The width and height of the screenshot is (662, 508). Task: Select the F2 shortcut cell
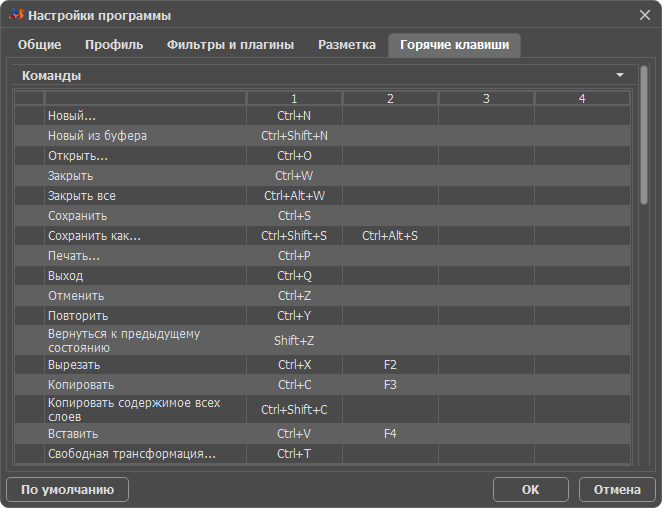390,365
